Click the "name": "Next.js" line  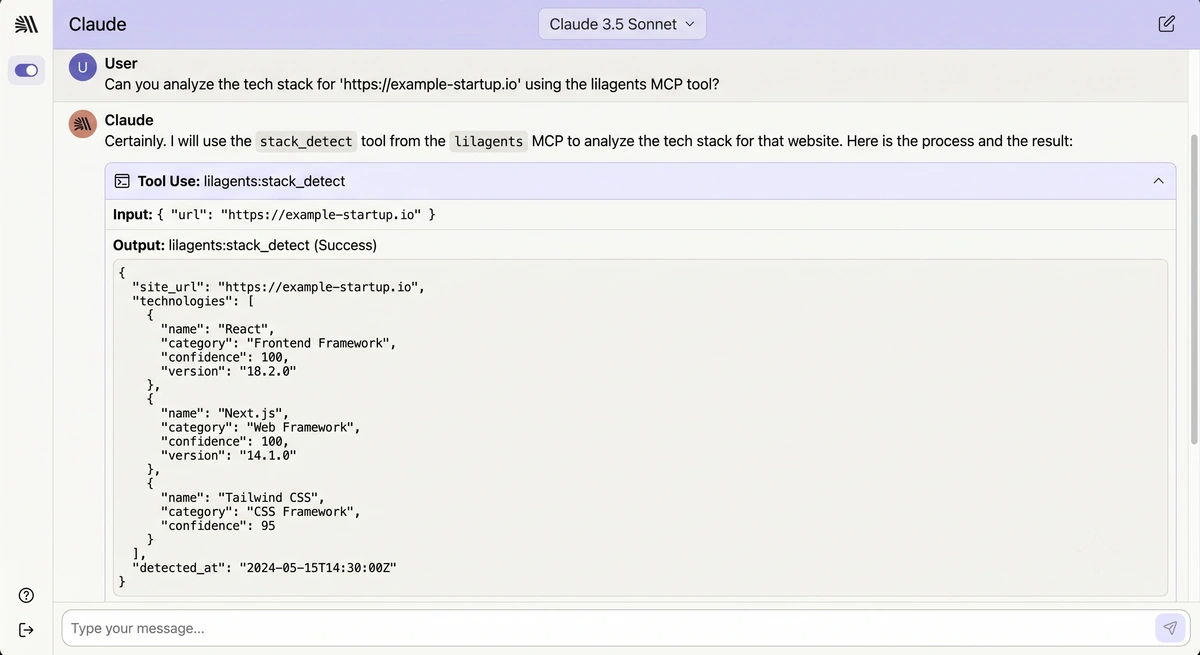tap(224, 413)
